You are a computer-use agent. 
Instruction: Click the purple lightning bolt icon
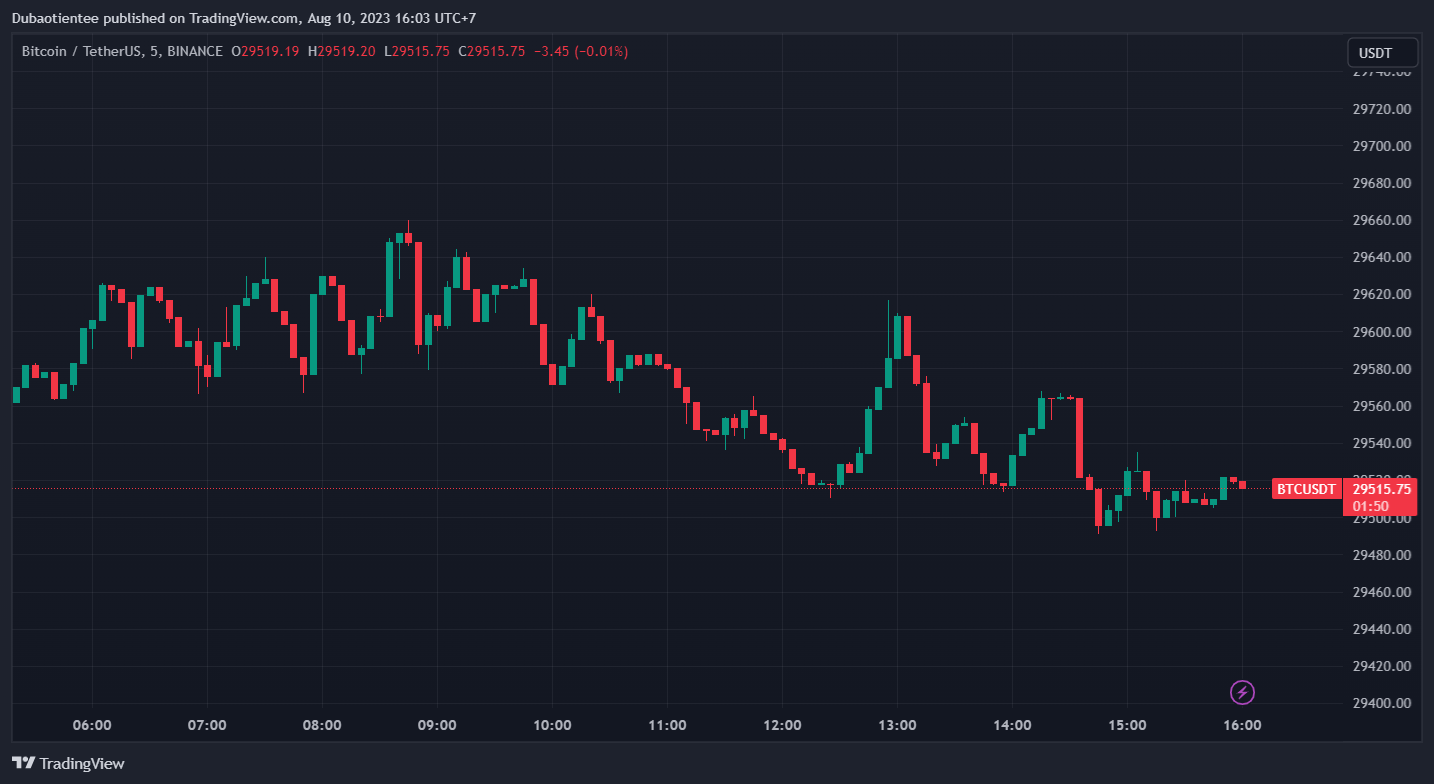[x=1242, y=692]
